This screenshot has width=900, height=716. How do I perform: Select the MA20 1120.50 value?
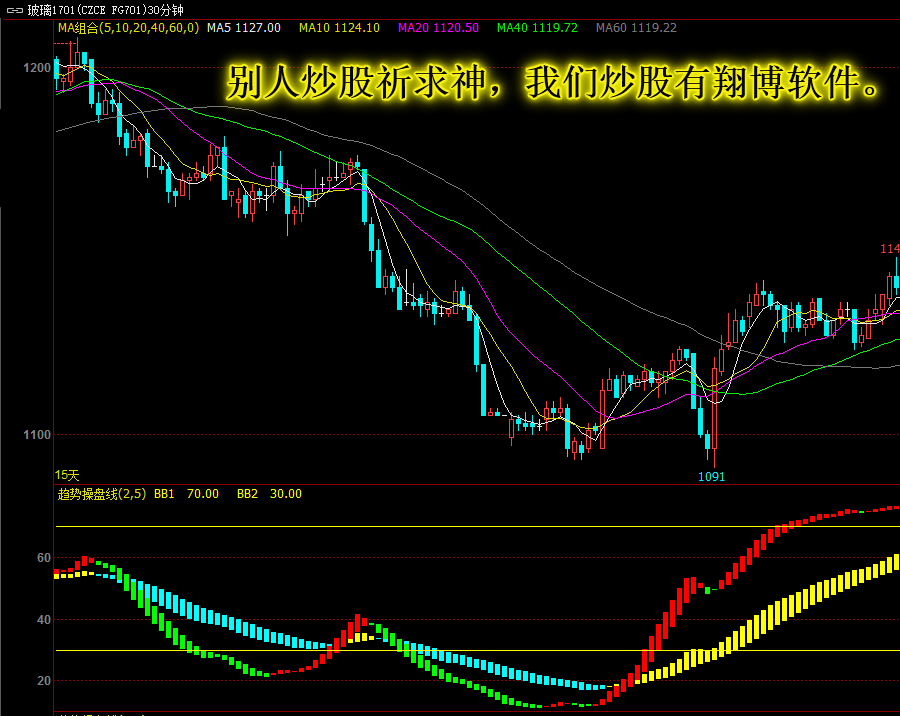439,28
